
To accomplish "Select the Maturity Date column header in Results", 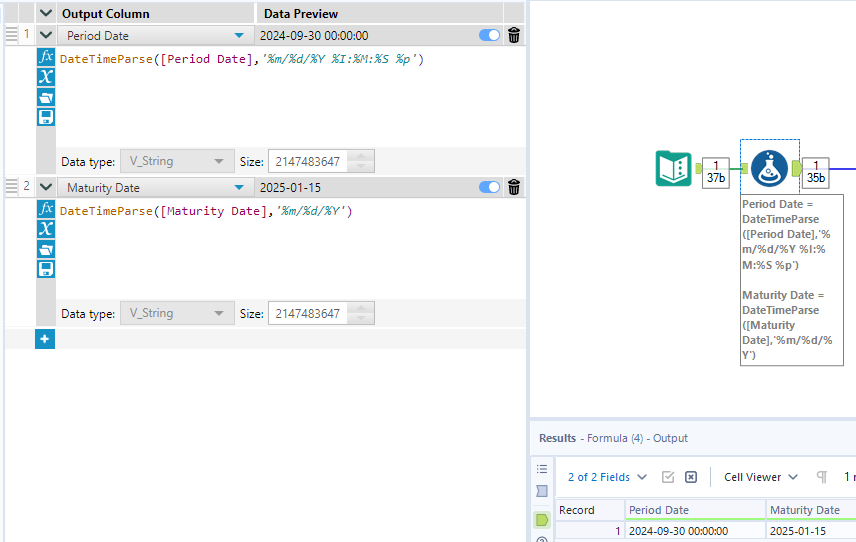I will coord(811,510).
